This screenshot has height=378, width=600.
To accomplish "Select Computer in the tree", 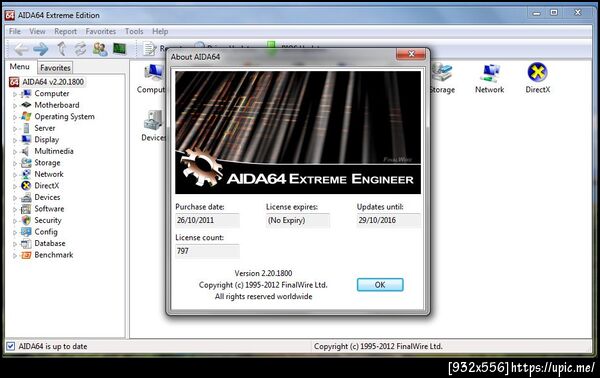I will click(x=52, y=93).
